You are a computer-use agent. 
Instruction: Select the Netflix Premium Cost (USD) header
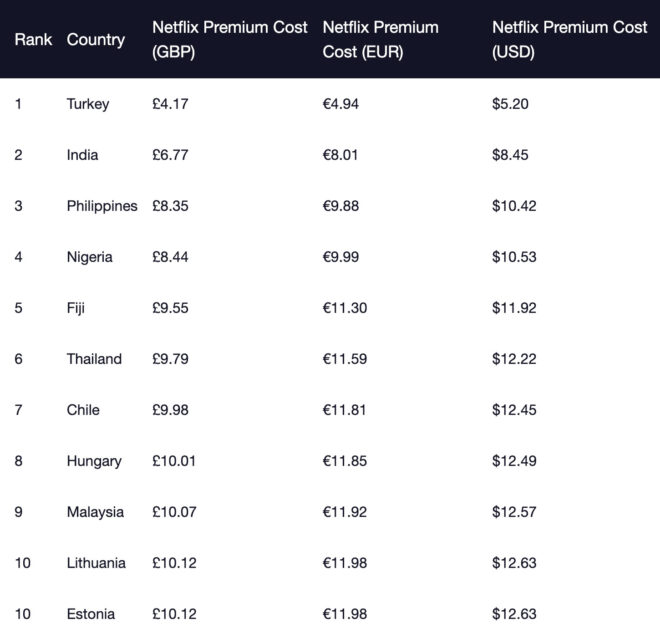[569, 40]
